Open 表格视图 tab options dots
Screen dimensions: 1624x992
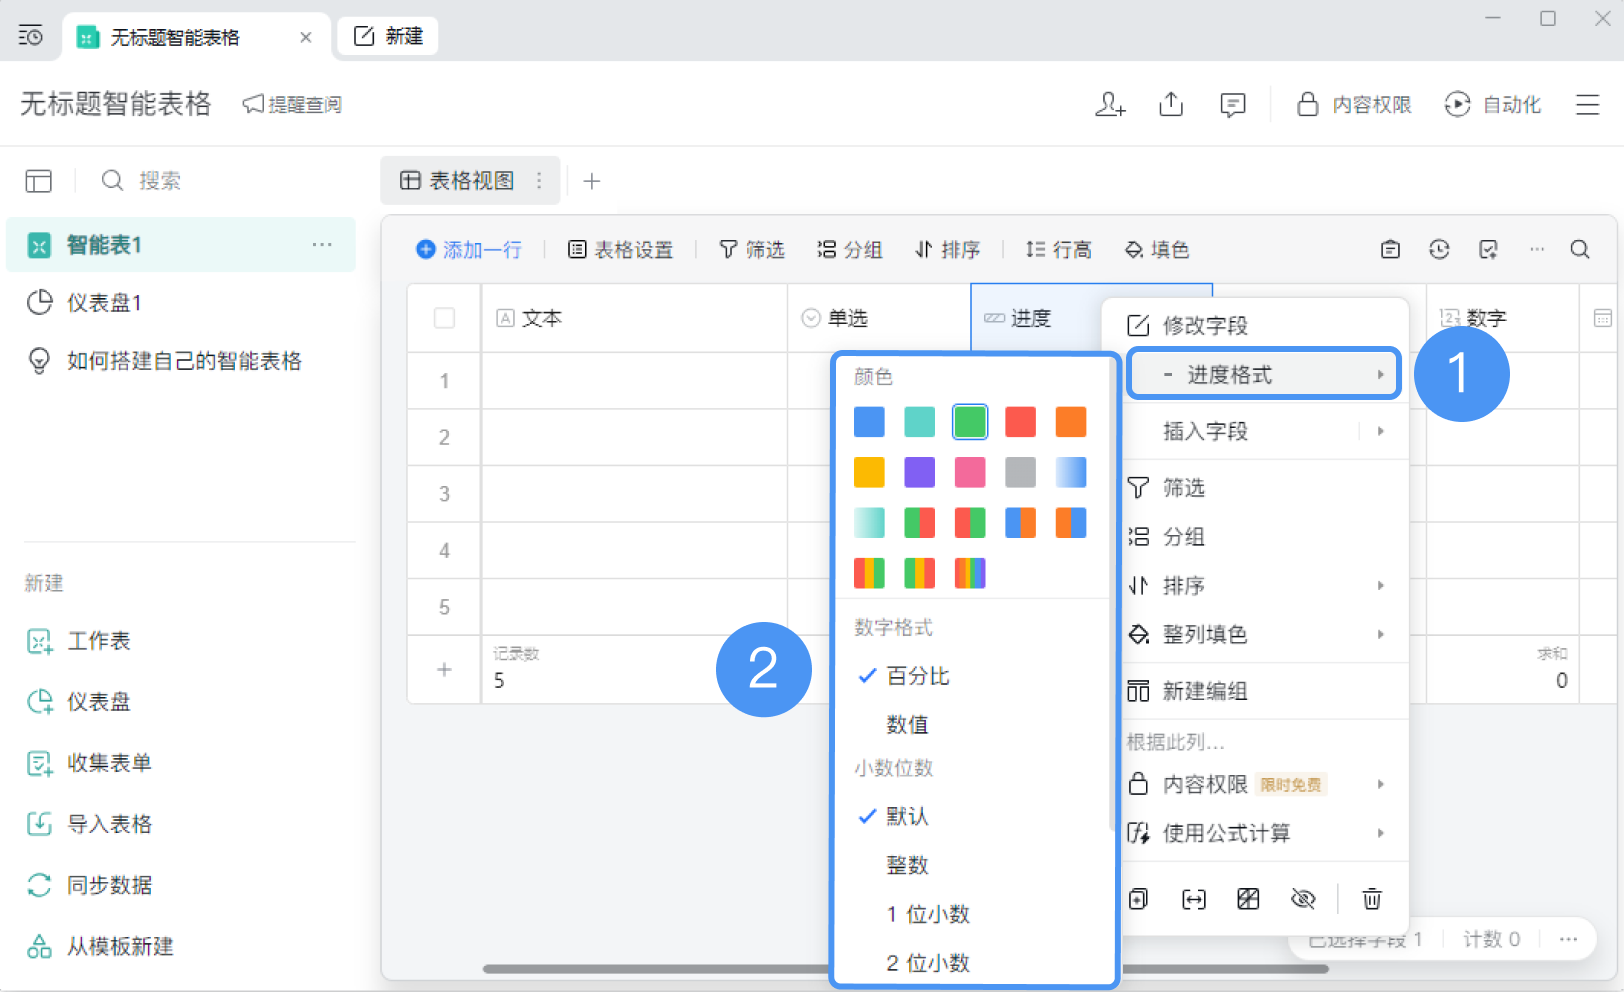pyautogui.click(x=539, y=180)
